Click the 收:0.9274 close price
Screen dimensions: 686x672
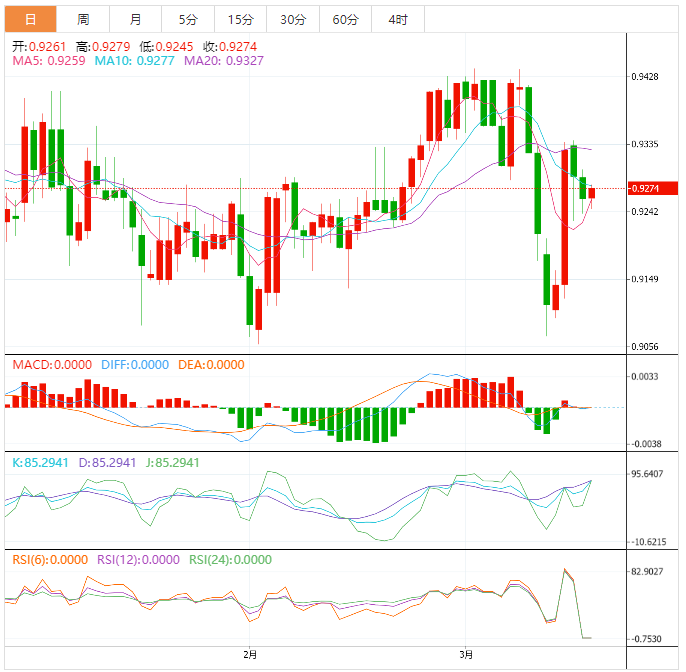[x=230, y=47]
